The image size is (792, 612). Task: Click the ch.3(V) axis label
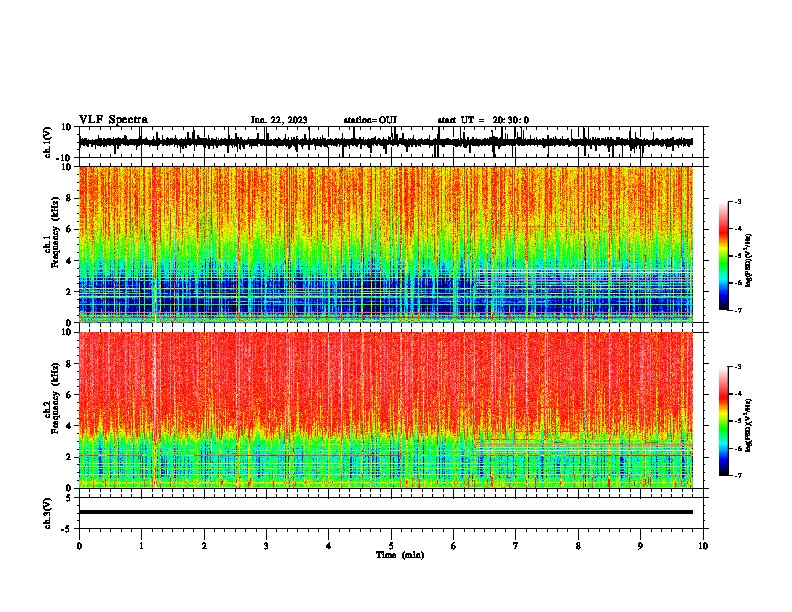pos(48,513)
